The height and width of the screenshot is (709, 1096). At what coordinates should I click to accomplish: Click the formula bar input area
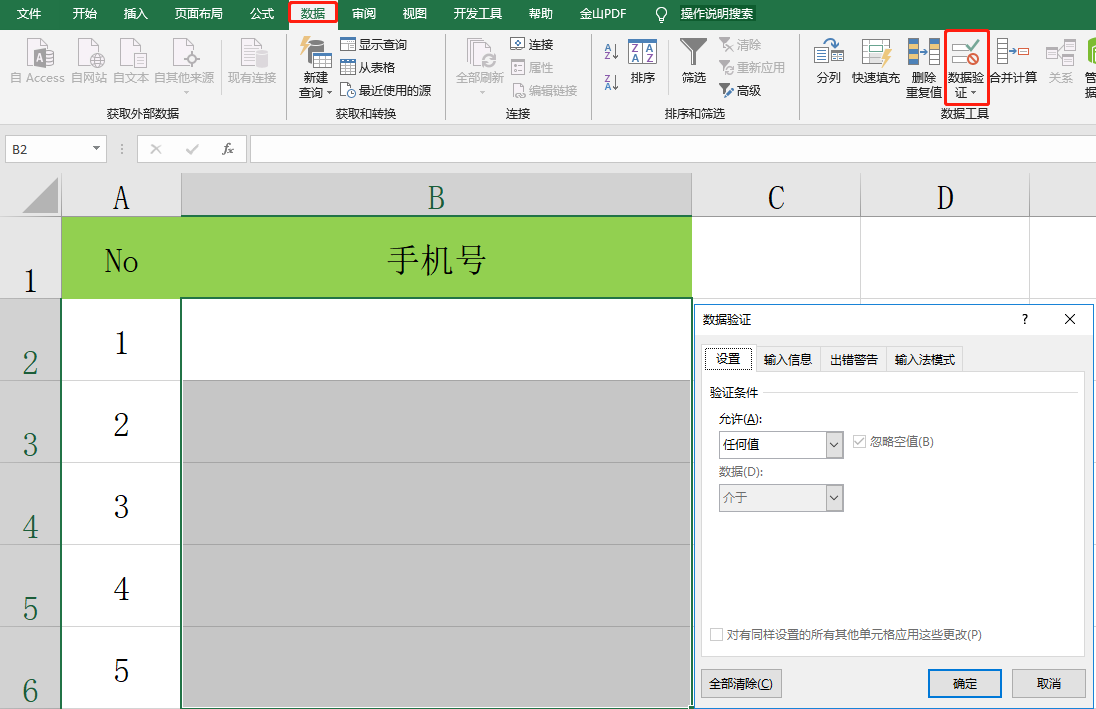pyautogui.click(x=672, y=149)
